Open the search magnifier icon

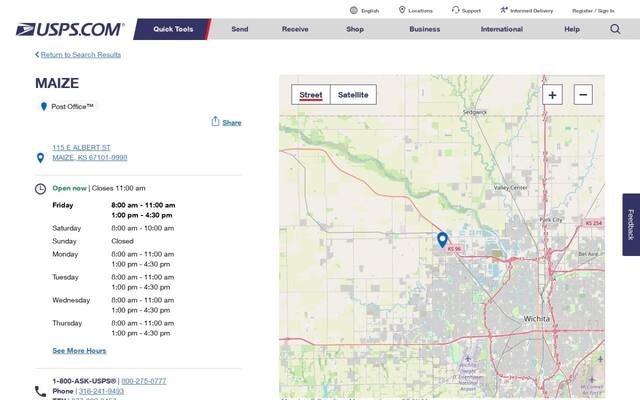click(x=615, y=29)
